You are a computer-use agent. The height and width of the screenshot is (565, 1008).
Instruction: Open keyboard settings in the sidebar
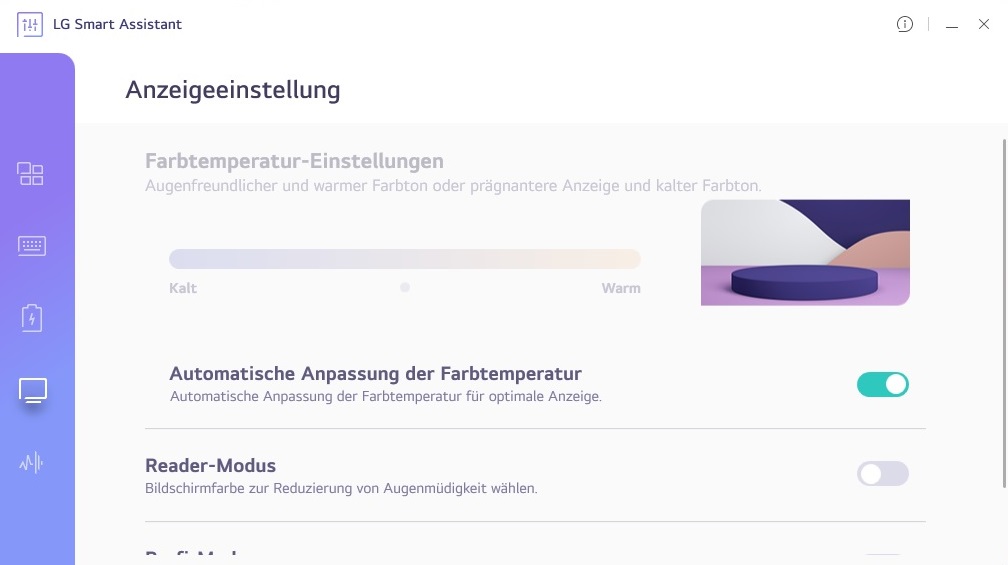tap(31, 246)
